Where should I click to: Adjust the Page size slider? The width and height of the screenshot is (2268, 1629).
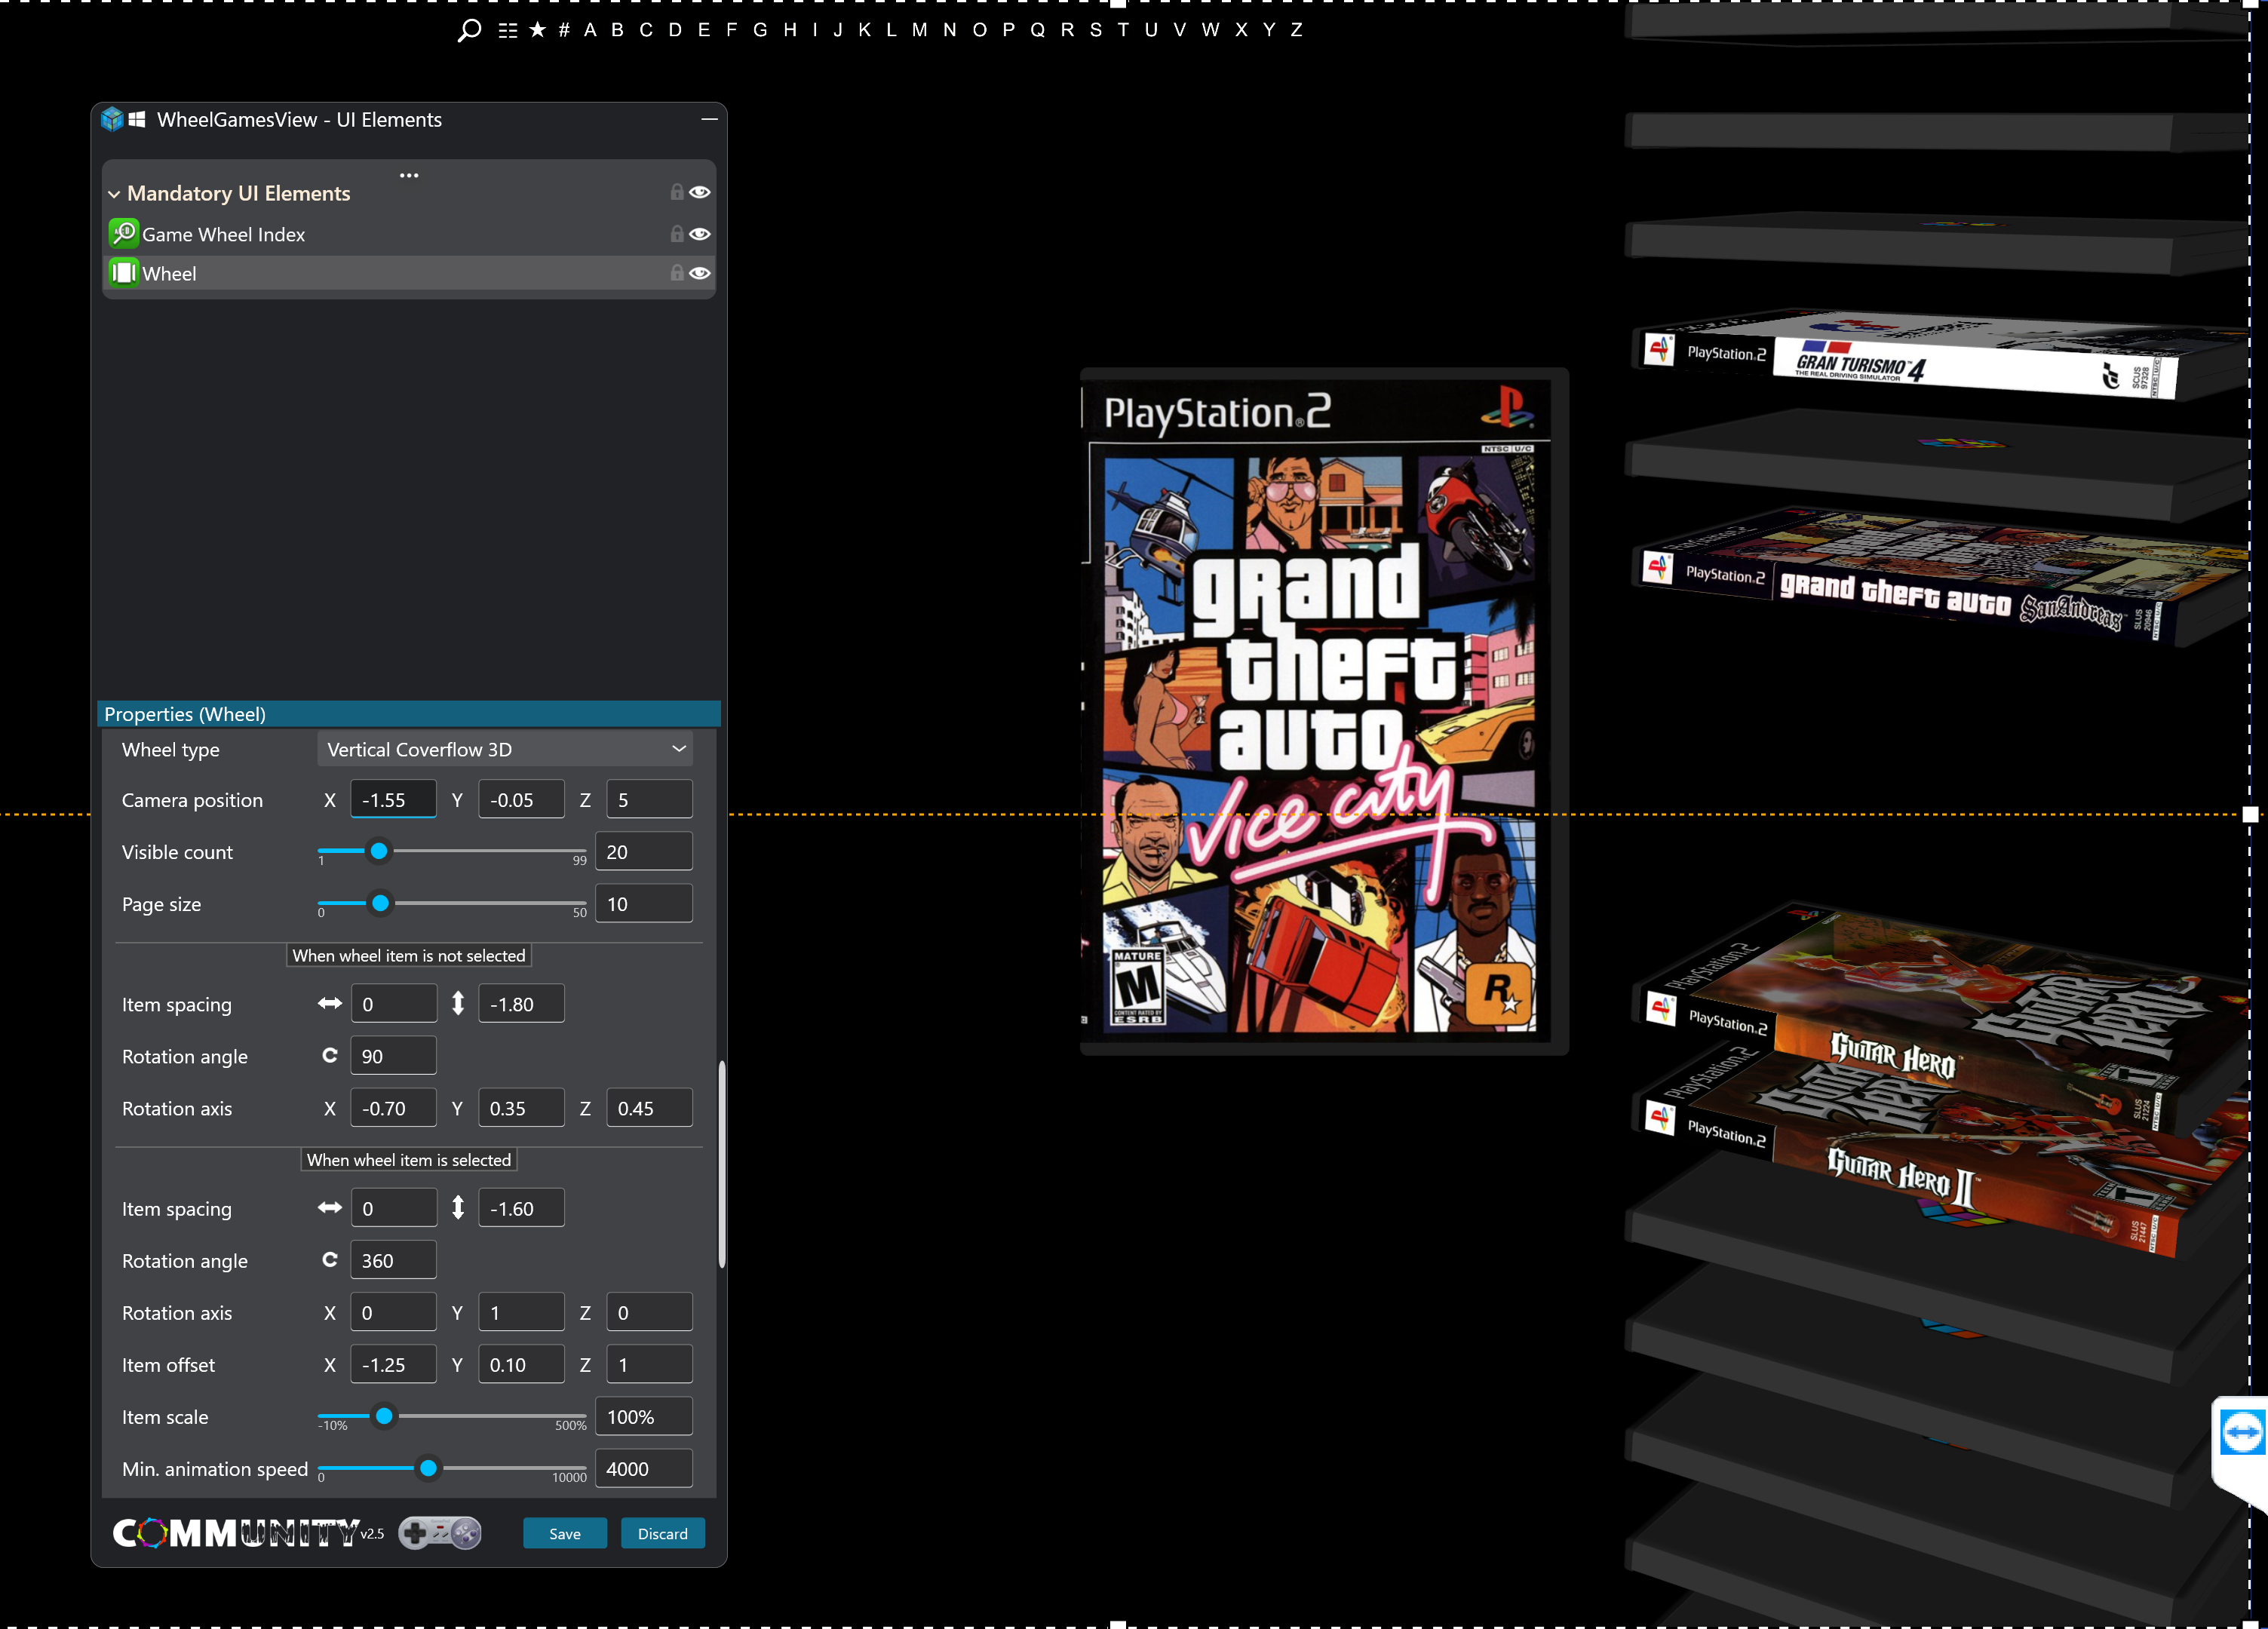(x=380, y=903)
